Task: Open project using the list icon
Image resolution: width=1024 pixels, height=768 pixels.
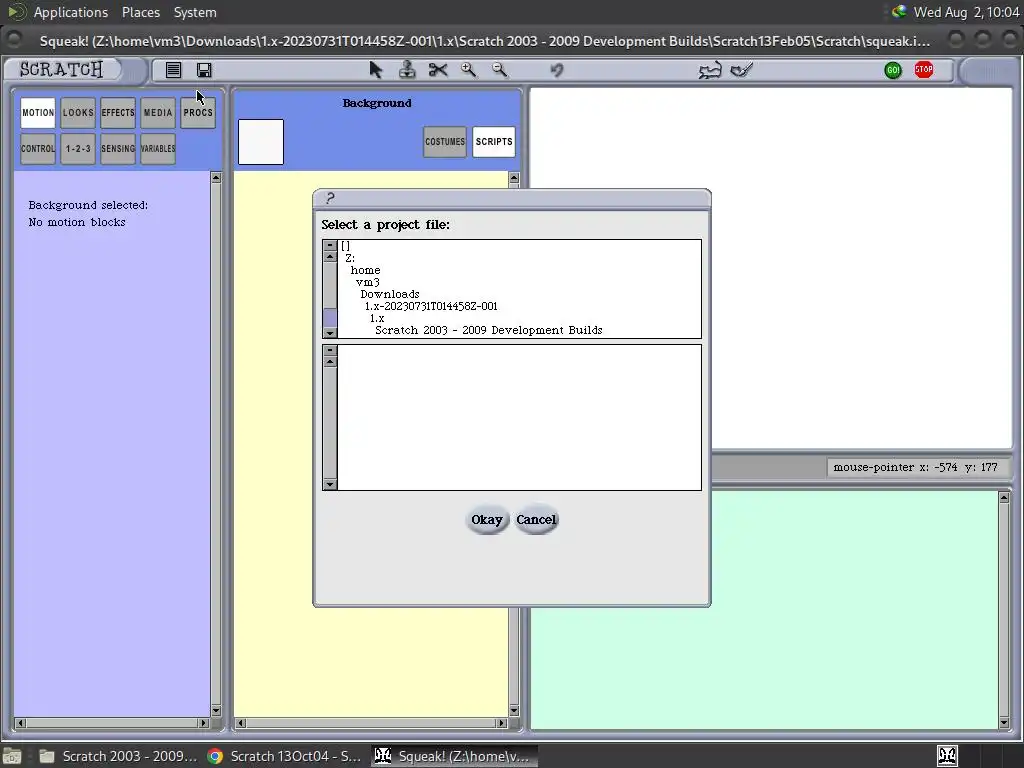Action: [173, 70]
